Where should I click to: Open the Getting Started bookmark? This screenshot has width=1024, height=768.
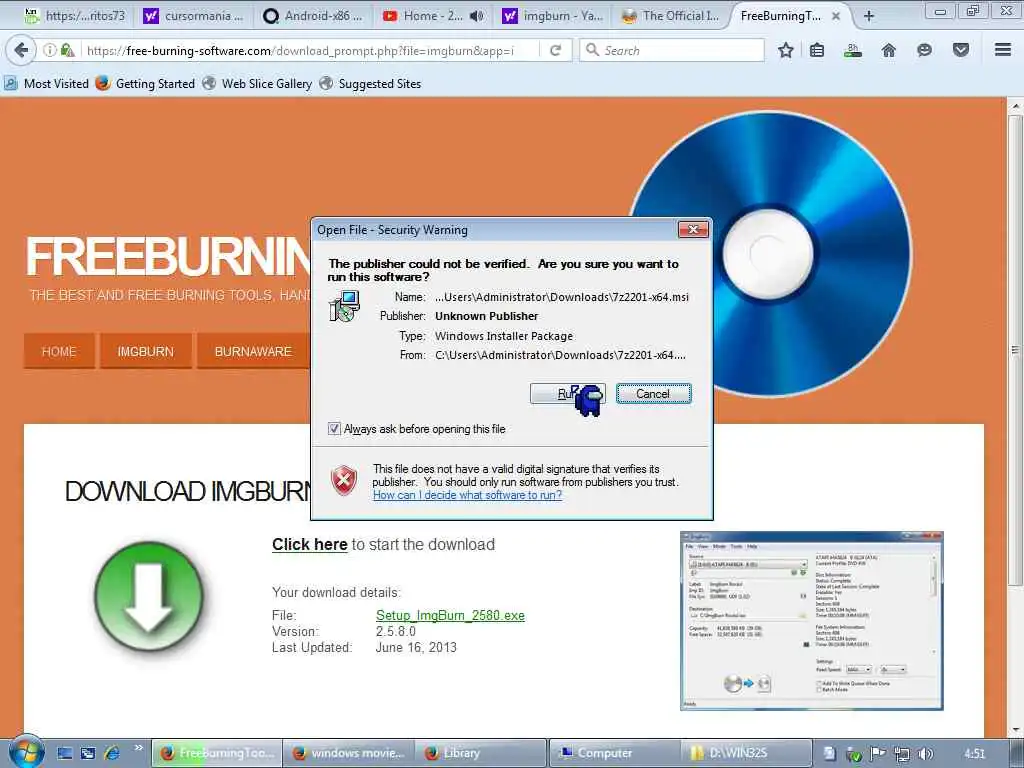(146, 84)
